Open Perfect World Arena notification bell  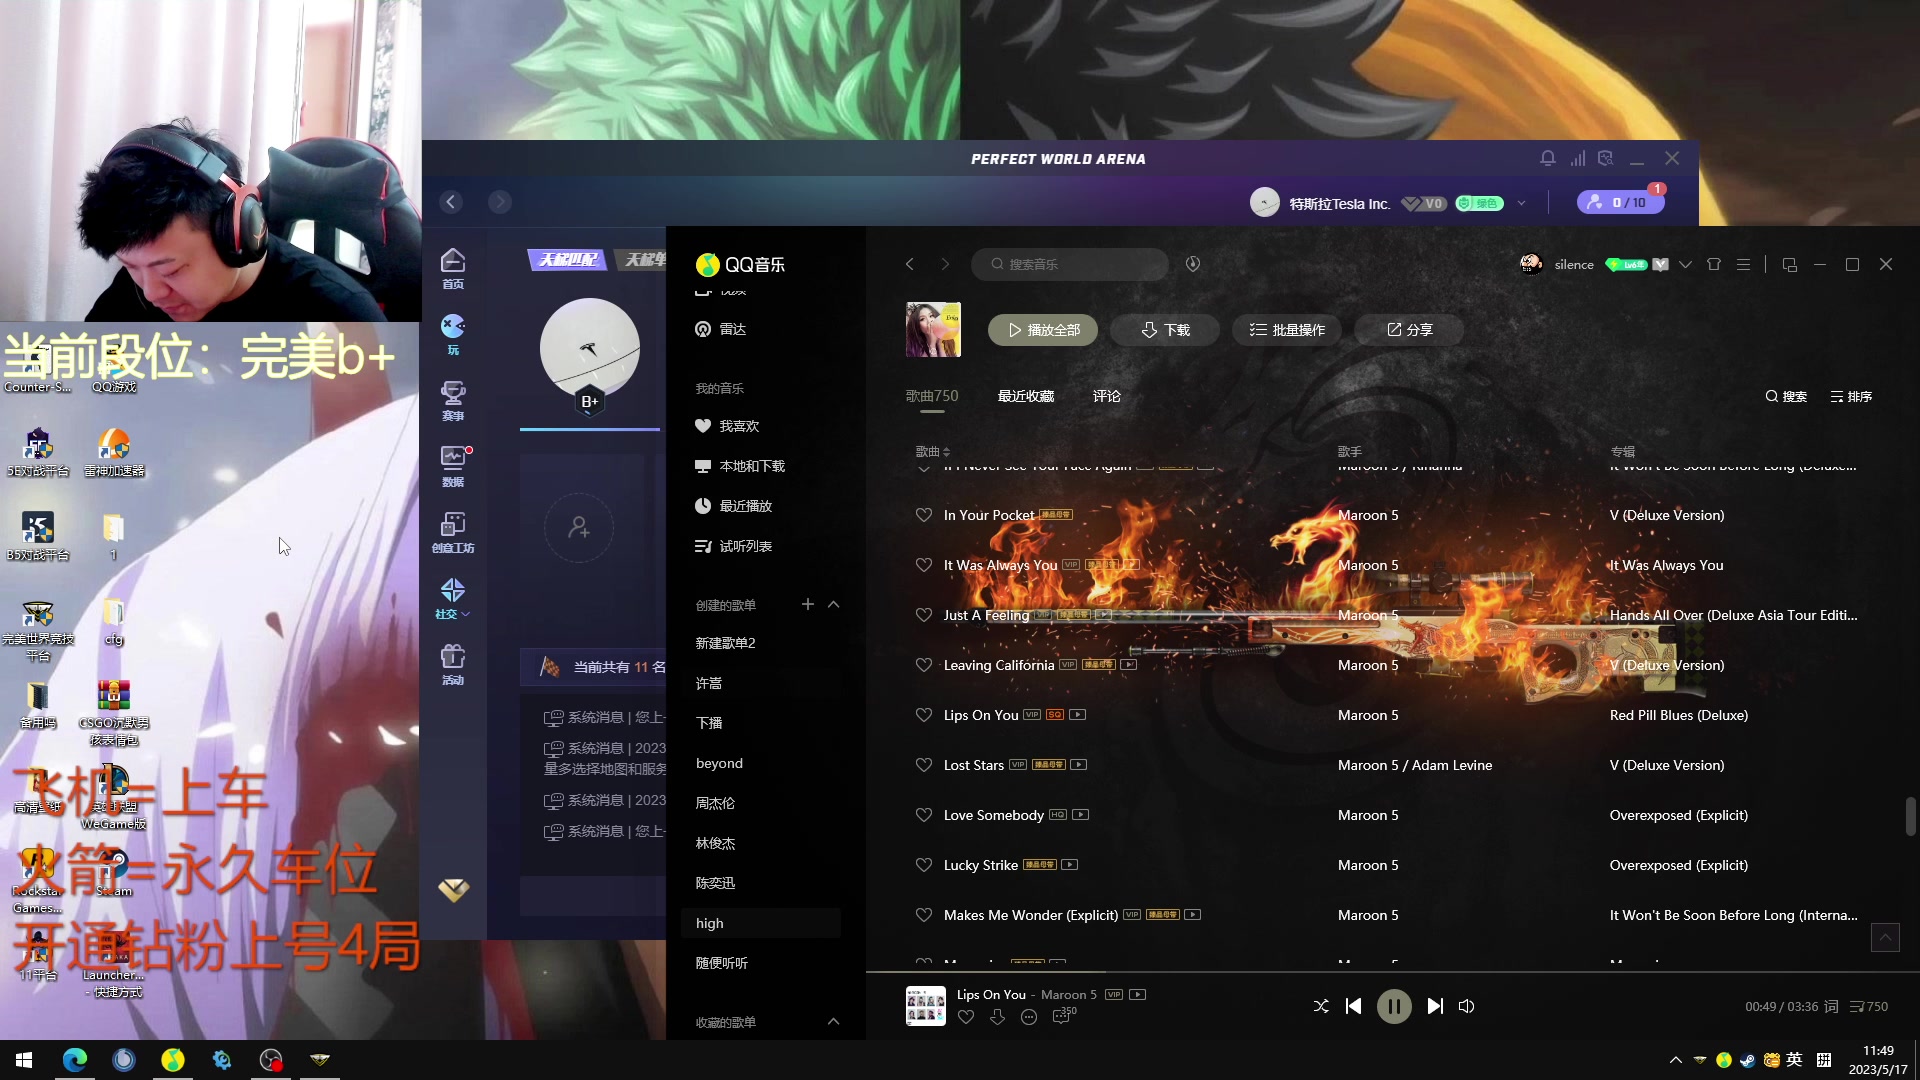(x=1548, y=158)
